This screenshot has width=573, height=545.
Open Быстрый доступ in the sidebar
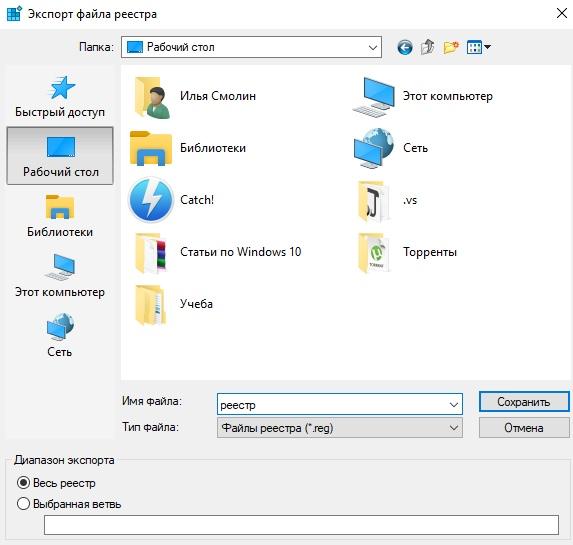tap(60, 96)
